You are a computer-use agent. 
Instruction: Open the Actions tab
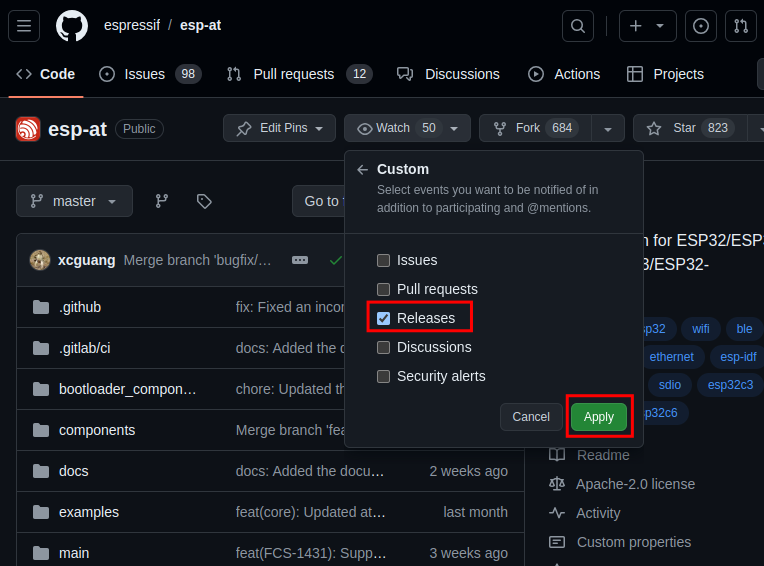tap(564, 74)
